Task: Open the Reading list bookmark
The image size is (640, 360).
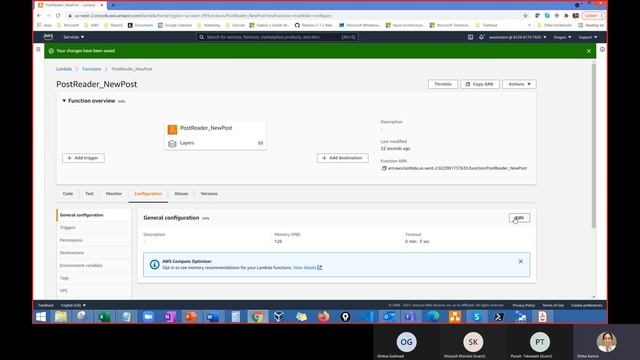Action: coord(591,25)
